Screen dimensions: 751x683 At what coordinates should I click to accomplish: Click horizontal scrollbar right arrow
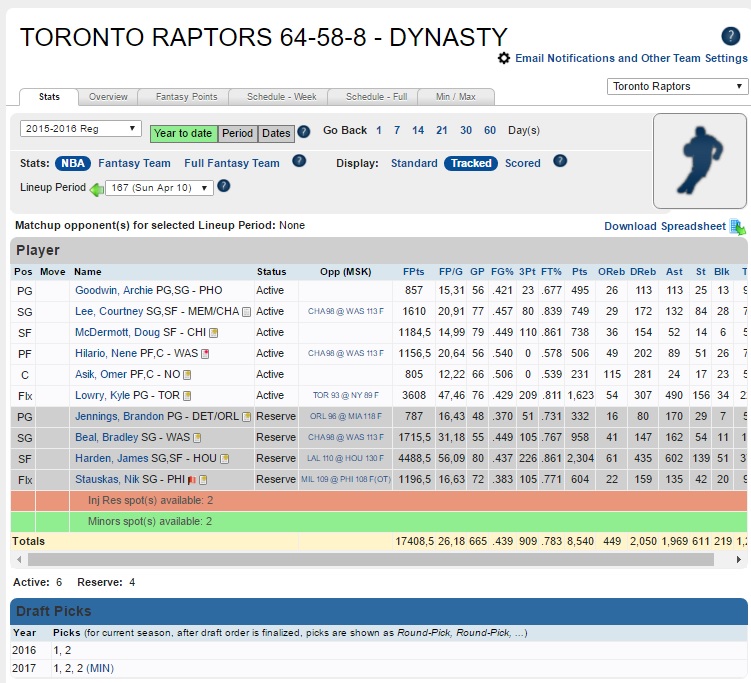[x=739, y=559]
